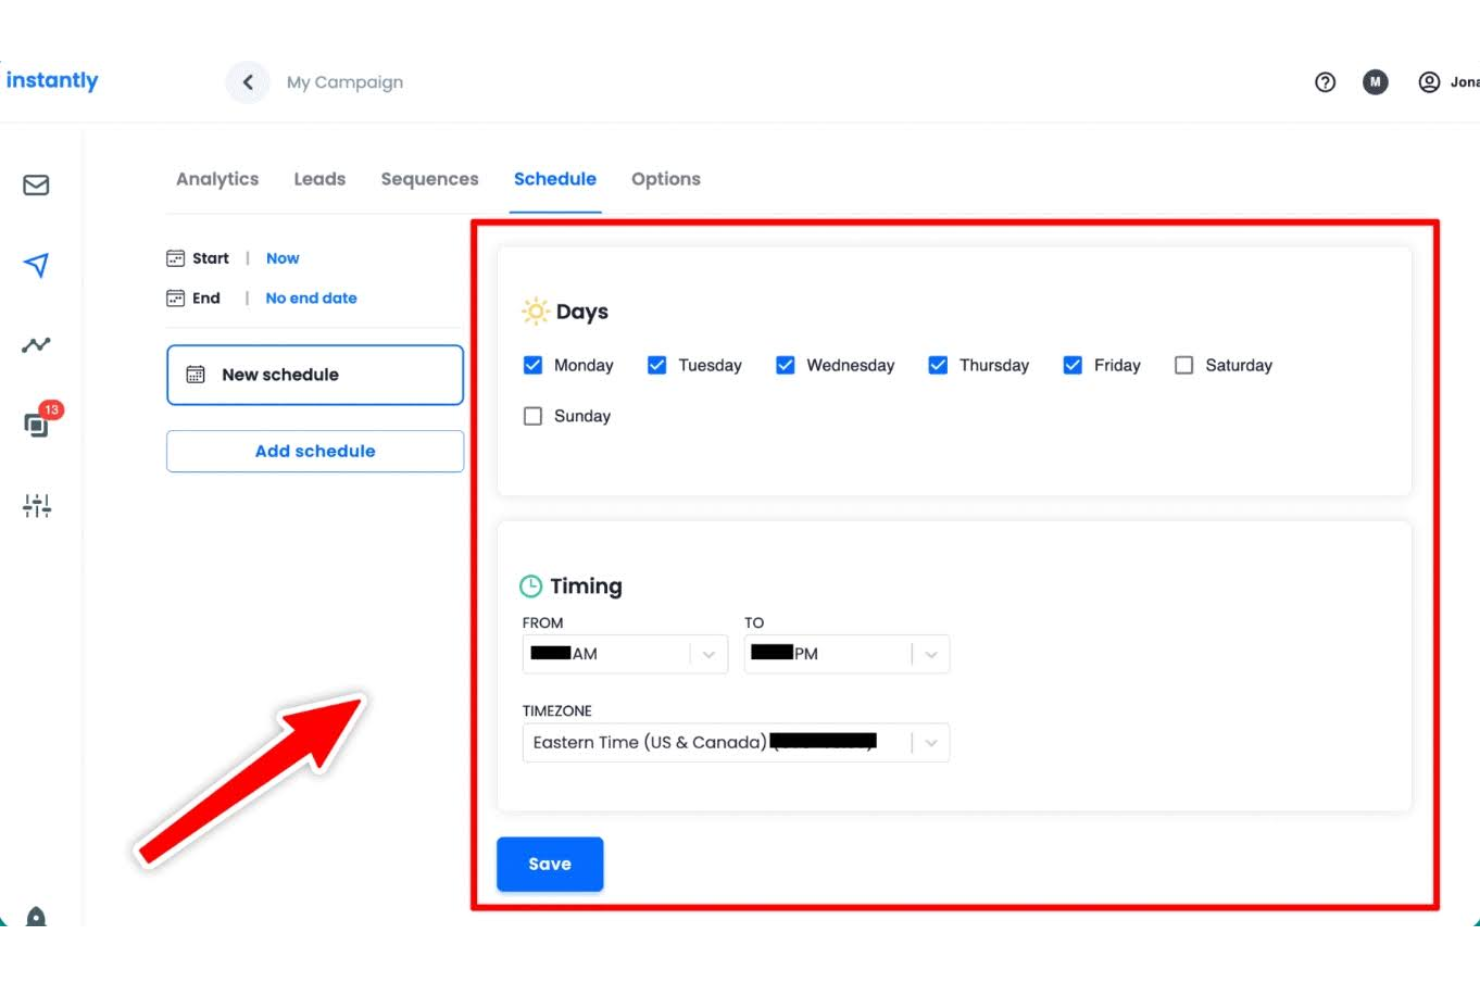Open the settings sliders icon in sidebar
Screen dimensions: 1480x987
tap(35, 506)
